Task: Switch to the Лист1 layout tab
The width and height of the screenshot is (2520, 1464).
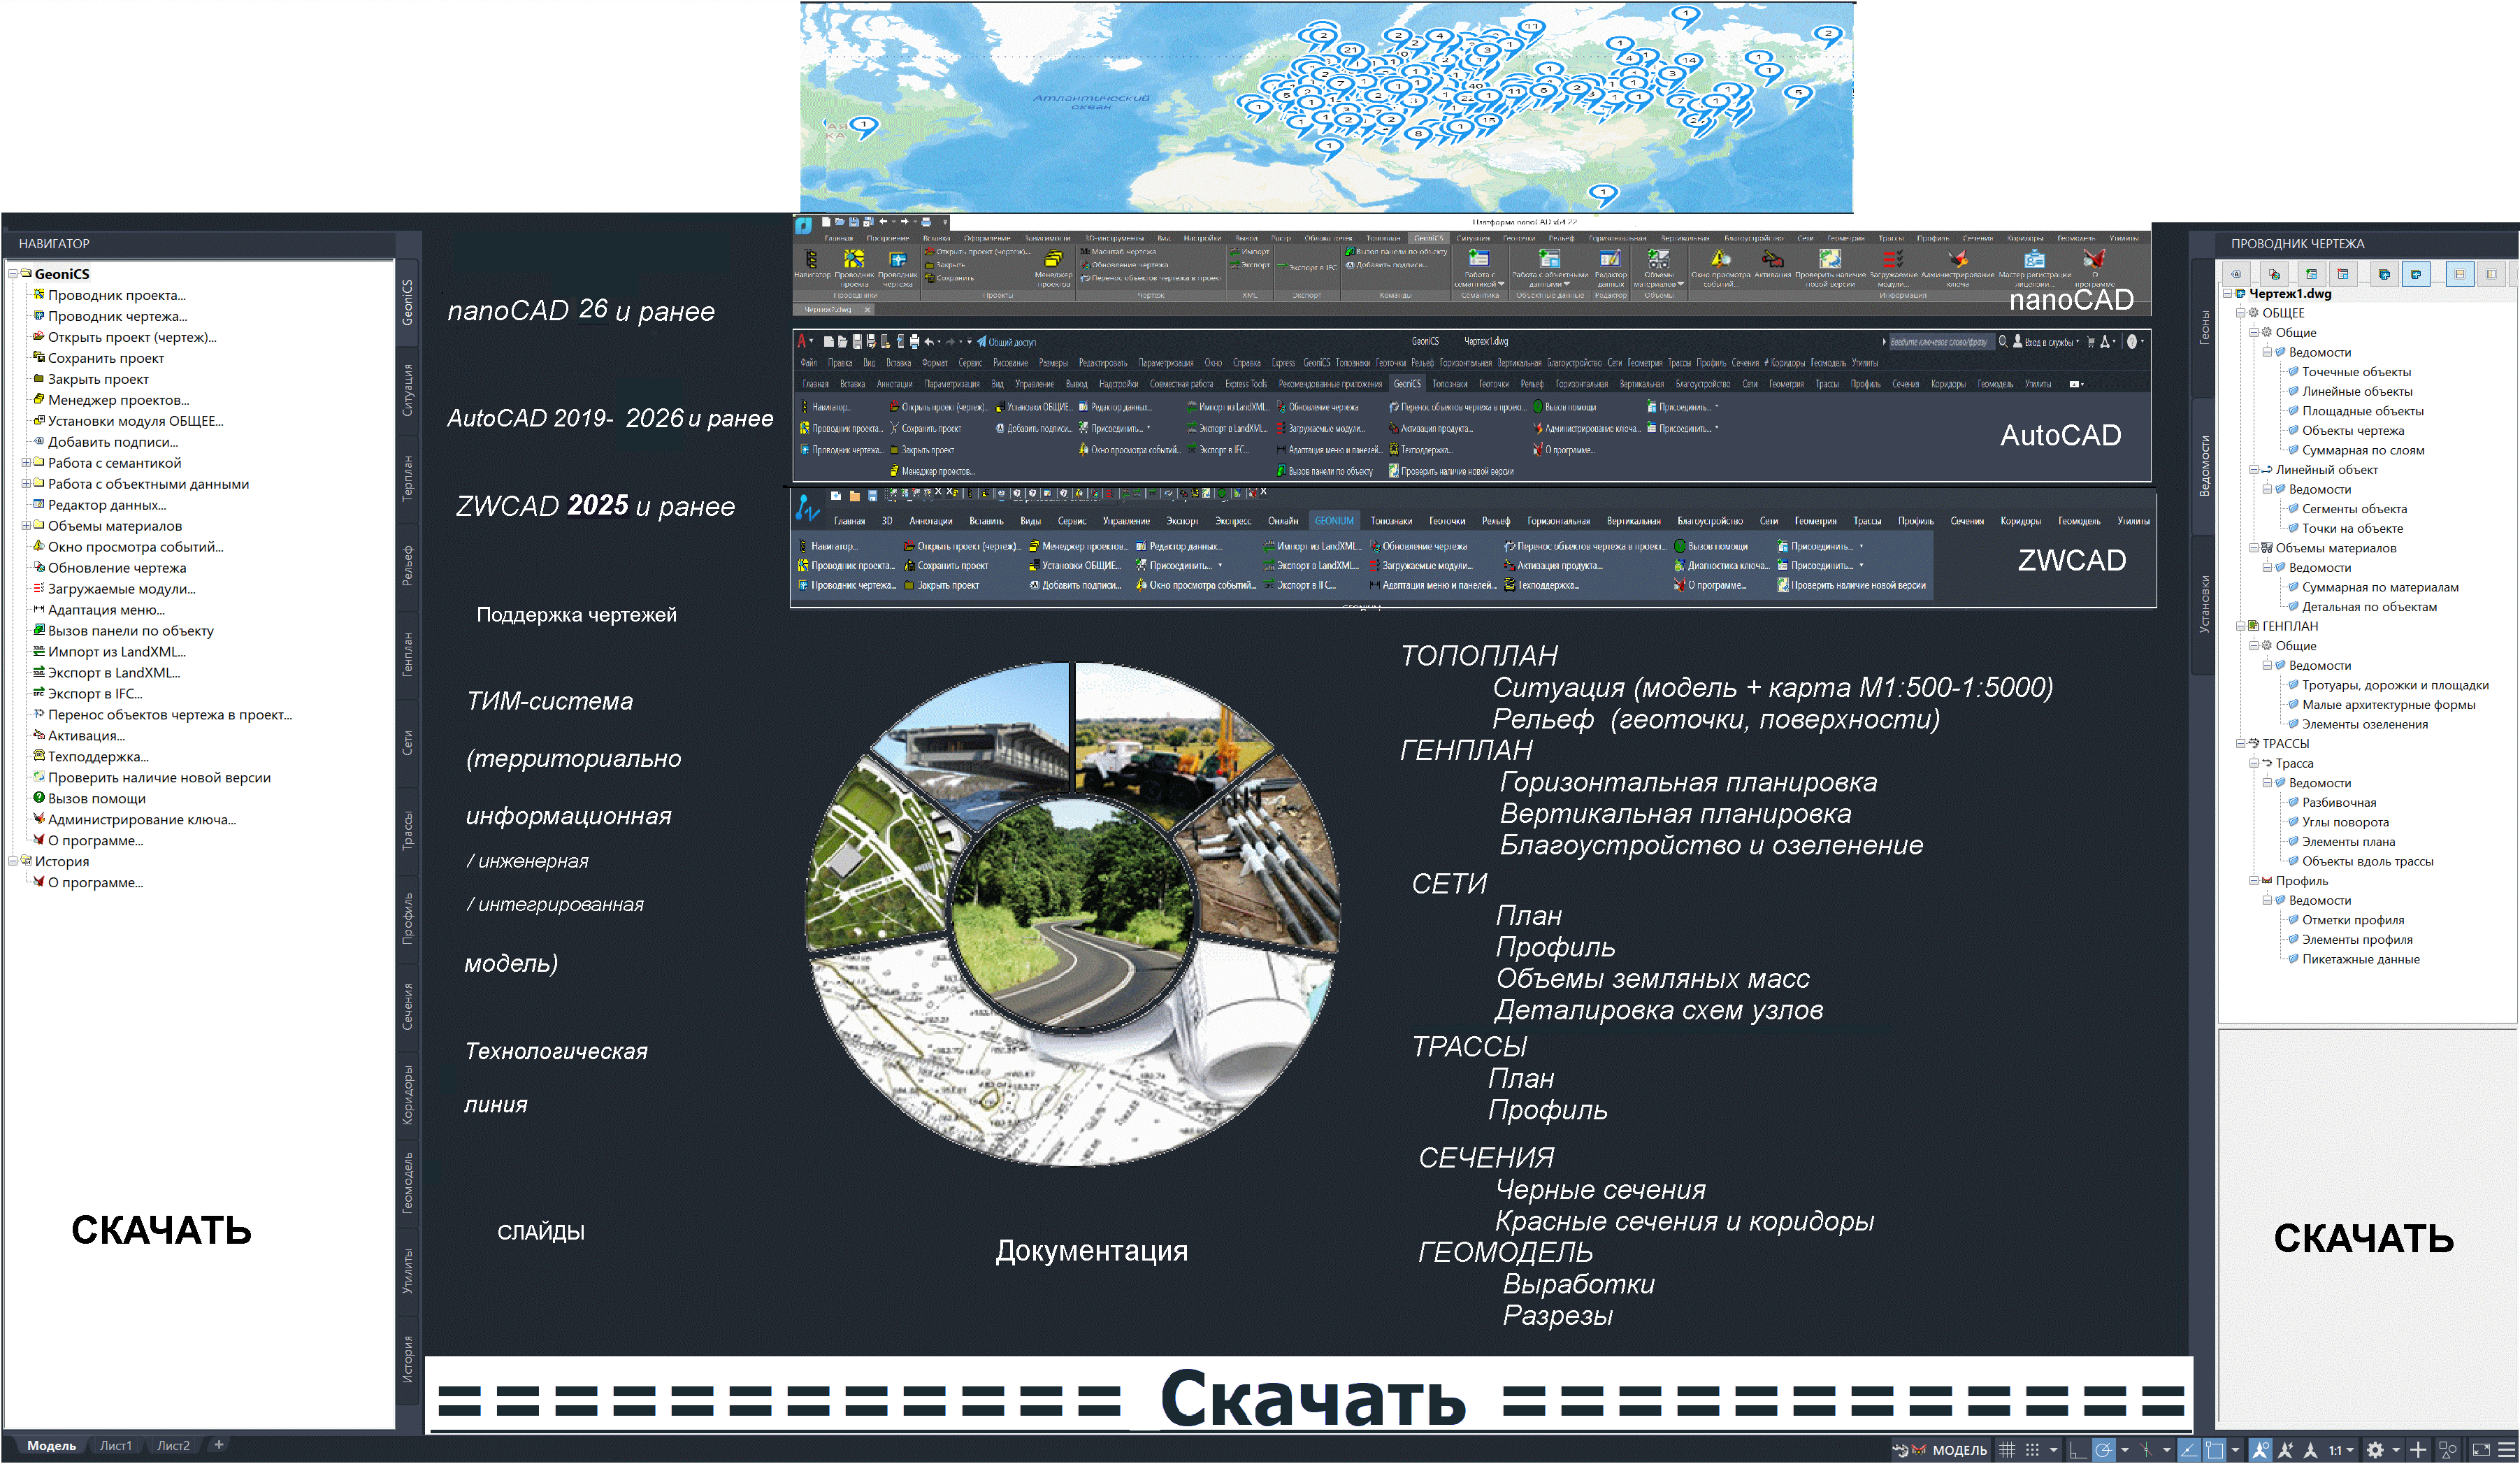Action: (x=116, y=1445)
